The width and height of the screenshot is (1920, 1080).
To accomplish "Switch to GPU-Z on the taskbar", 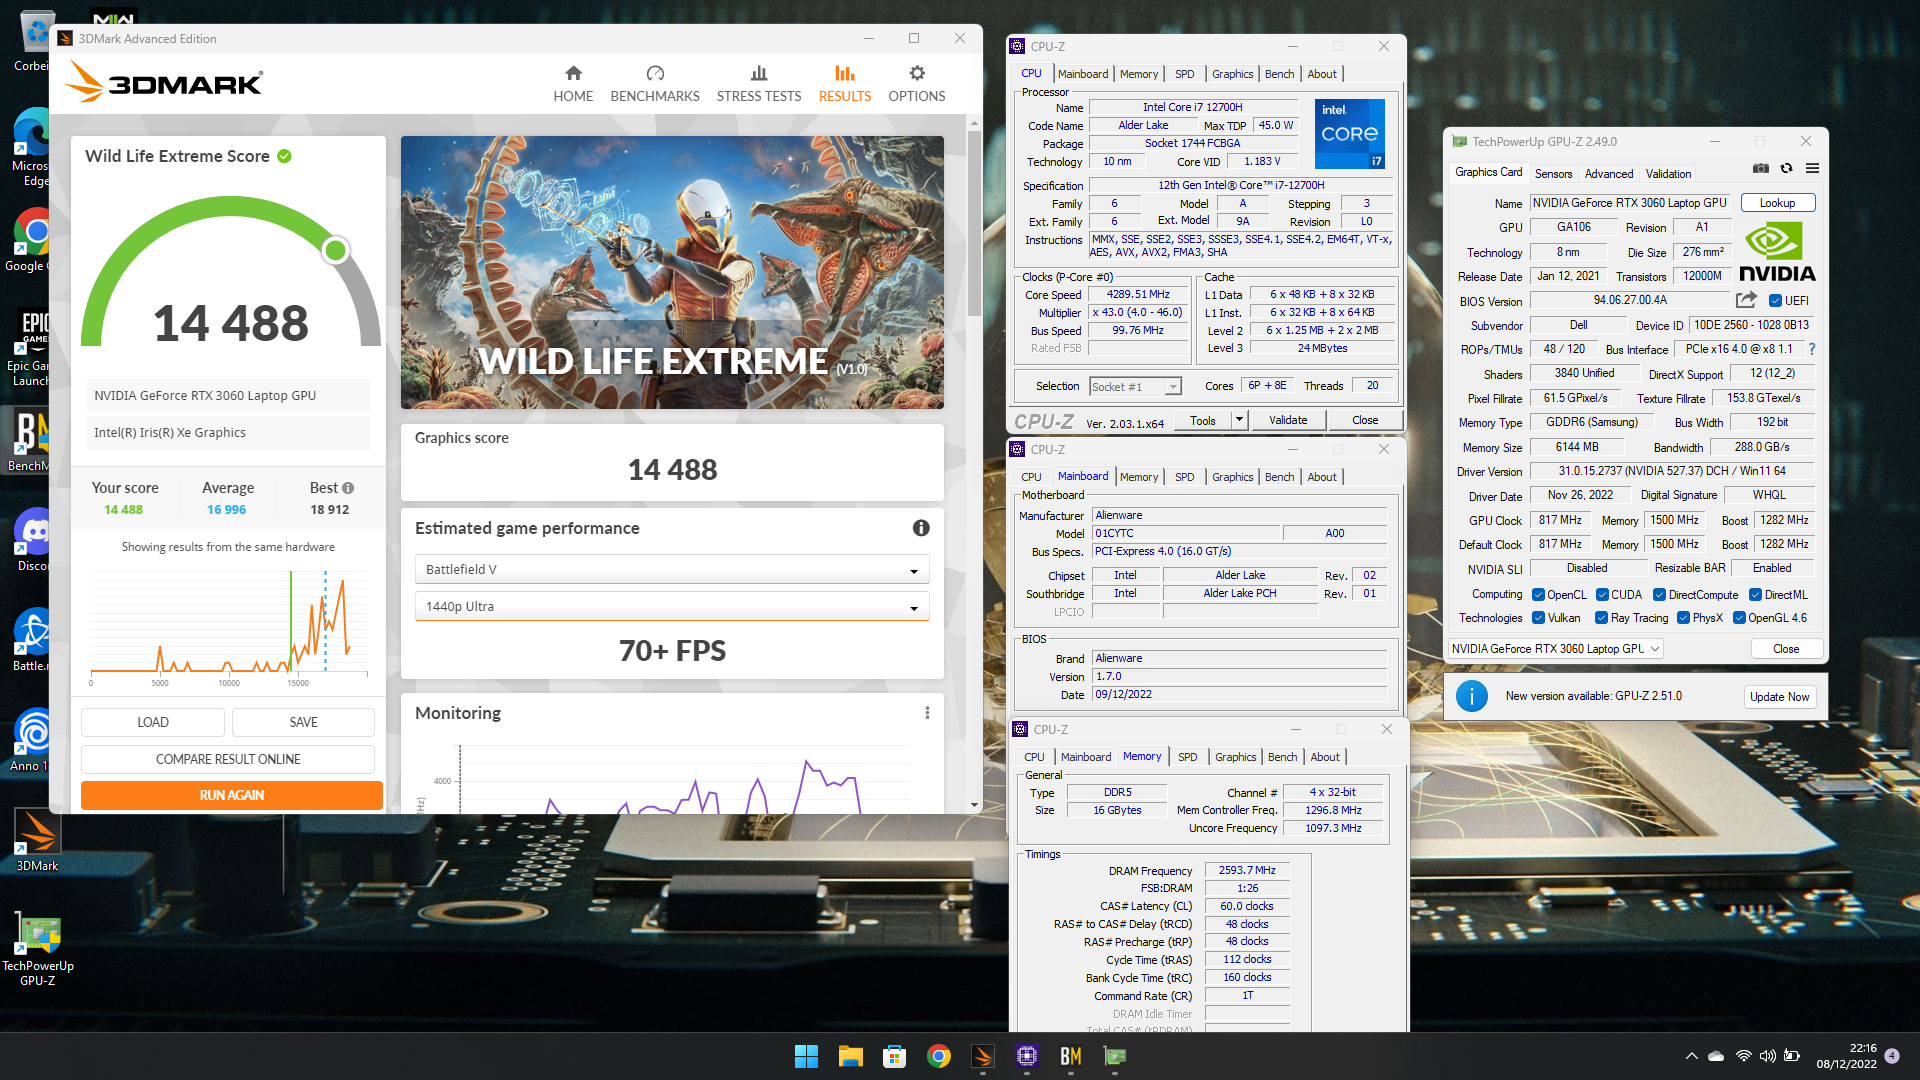I will coord(1114,1056).
